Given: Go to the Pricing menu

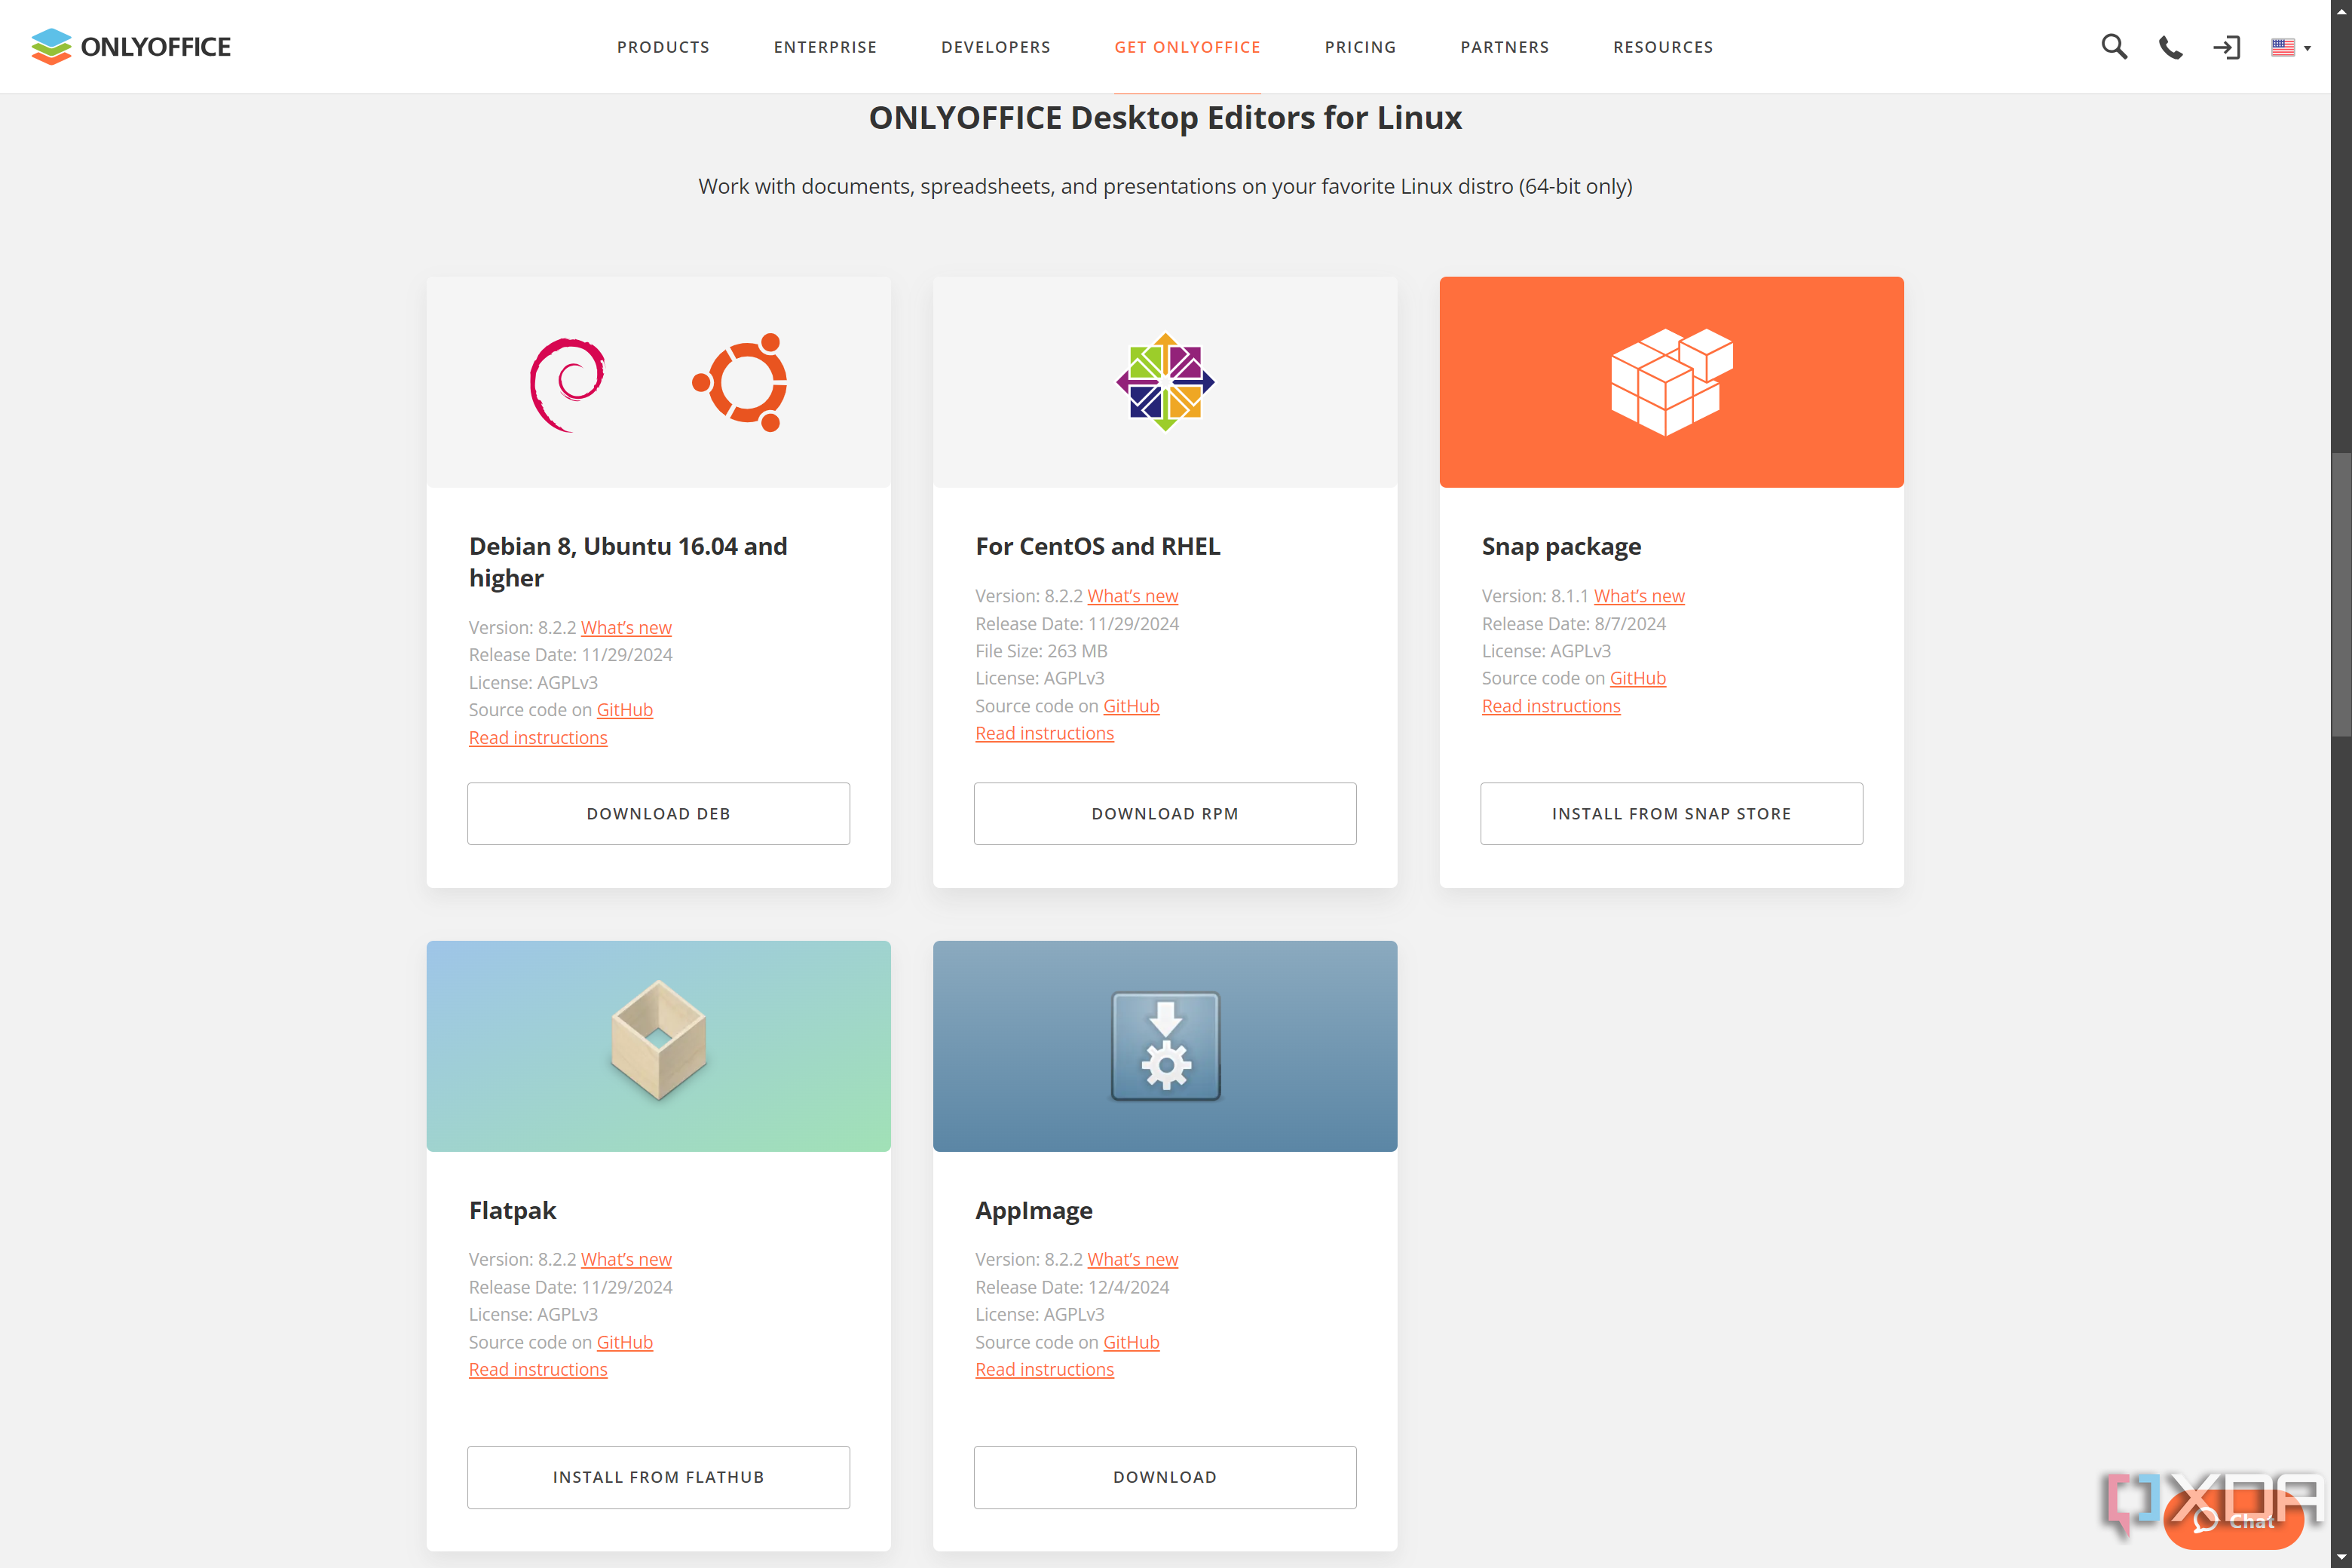Looking at the screenshot, I should pyautogui.click(x=1360, y=47).
